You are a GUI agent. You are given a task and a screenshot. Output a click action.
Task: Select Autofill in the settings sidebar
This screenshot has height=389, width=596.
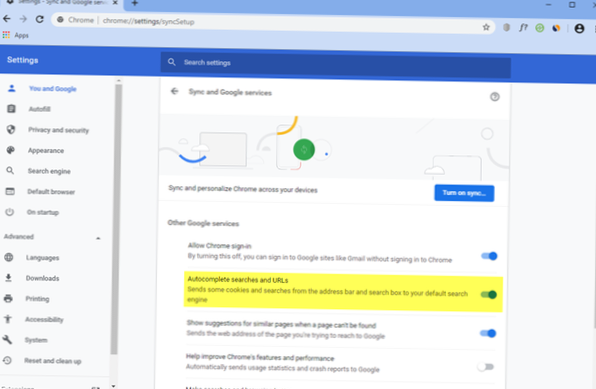click(x=40, y=109)
